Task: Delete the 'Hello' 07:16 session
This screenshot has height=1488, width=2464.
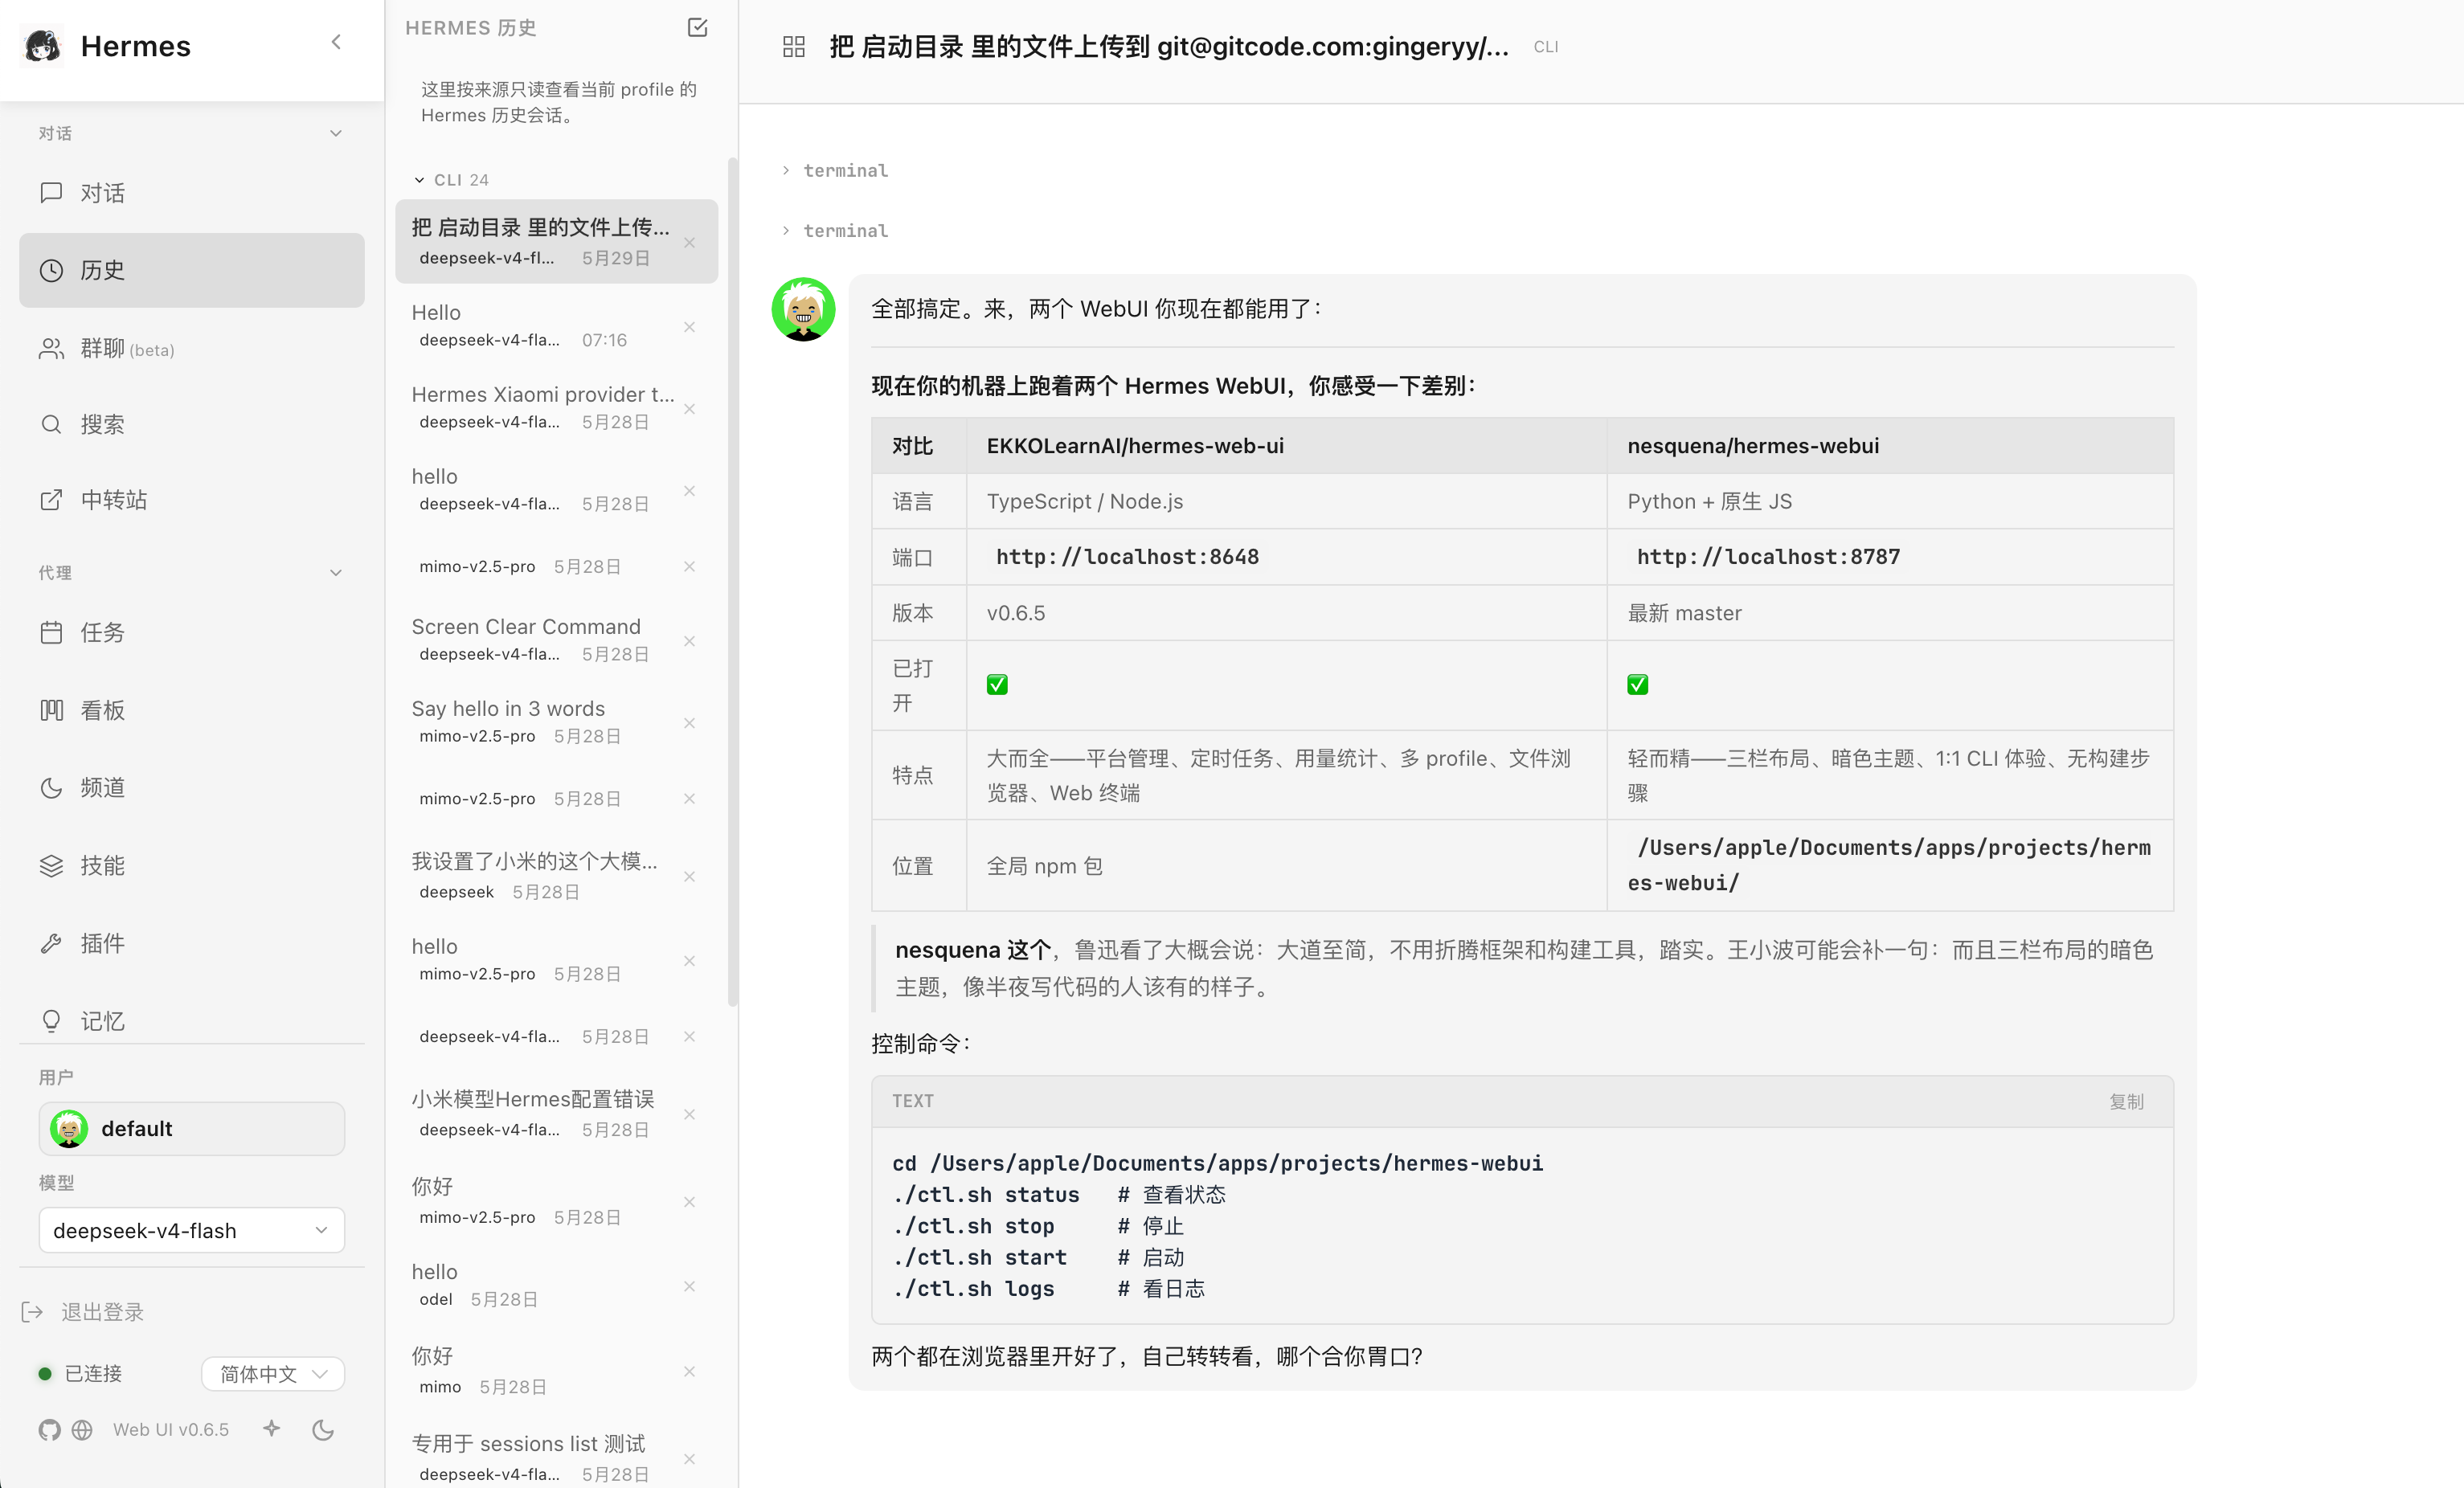Action: click(x=689, y=327)
